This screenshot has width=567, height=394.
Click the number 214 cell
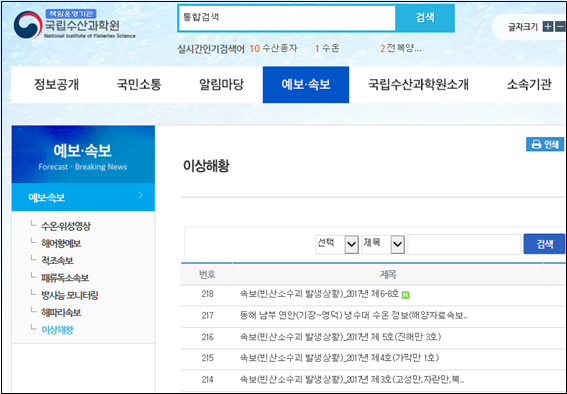[207, 380]
